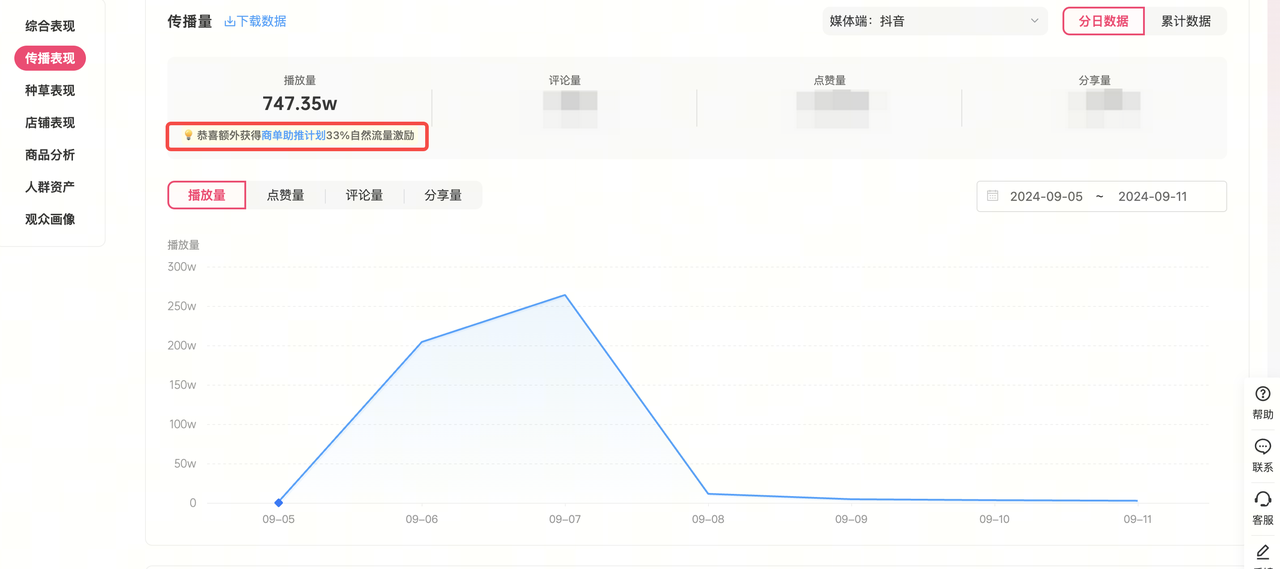Expand dropdown arrow next to 抖音

(x=1034, y=21)
